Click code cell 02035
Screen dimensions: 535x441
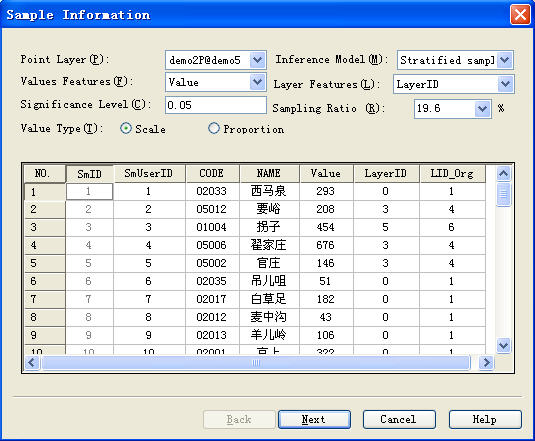point(212,281)
